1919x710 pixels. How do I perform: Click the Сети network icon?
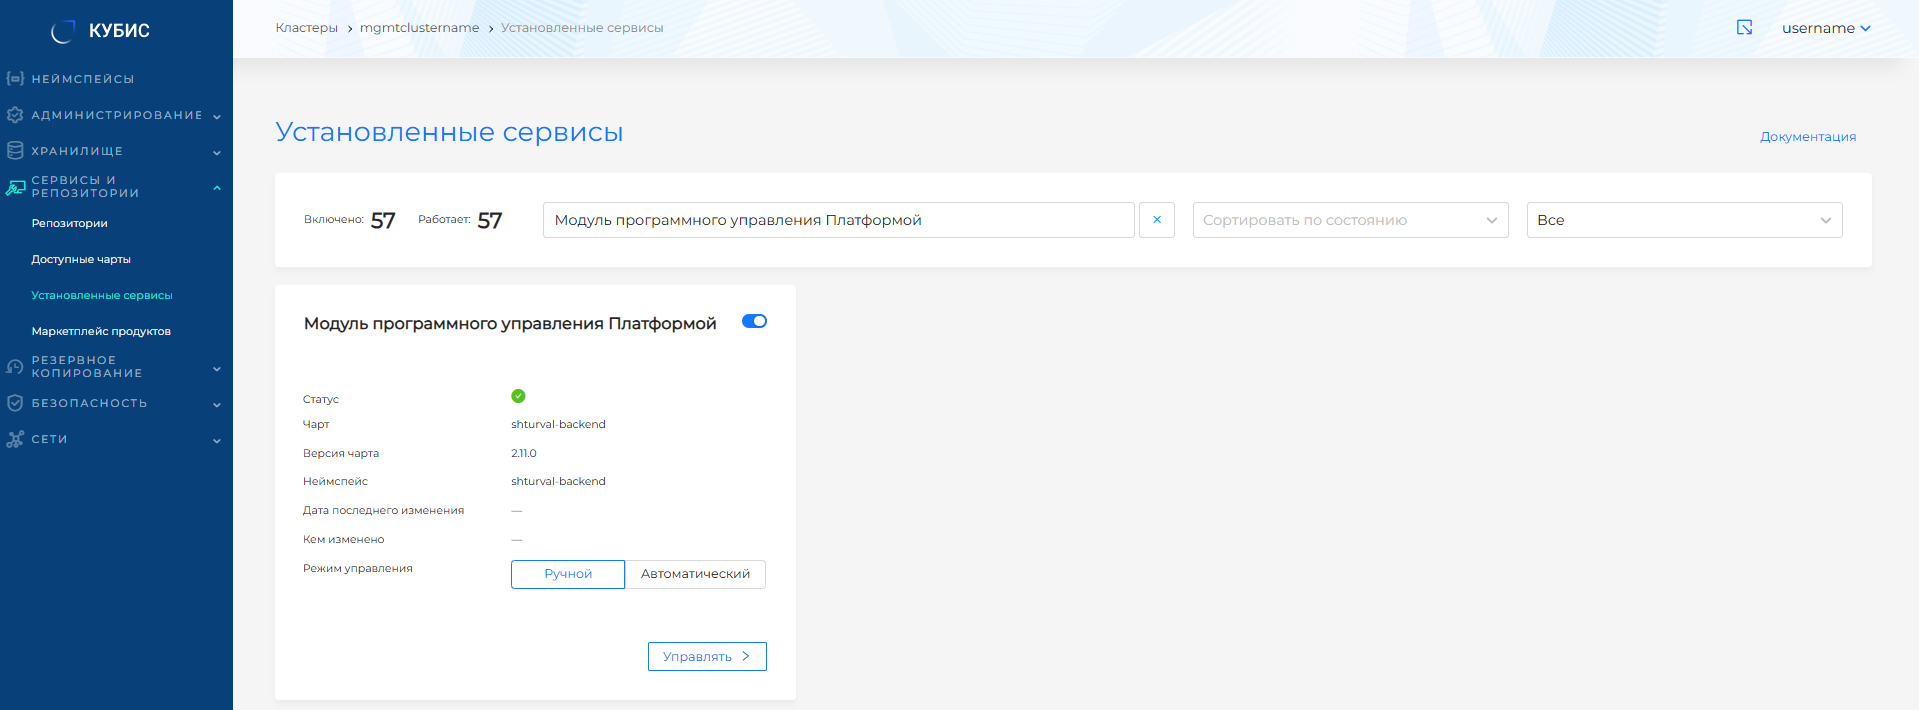click(15, 439)
